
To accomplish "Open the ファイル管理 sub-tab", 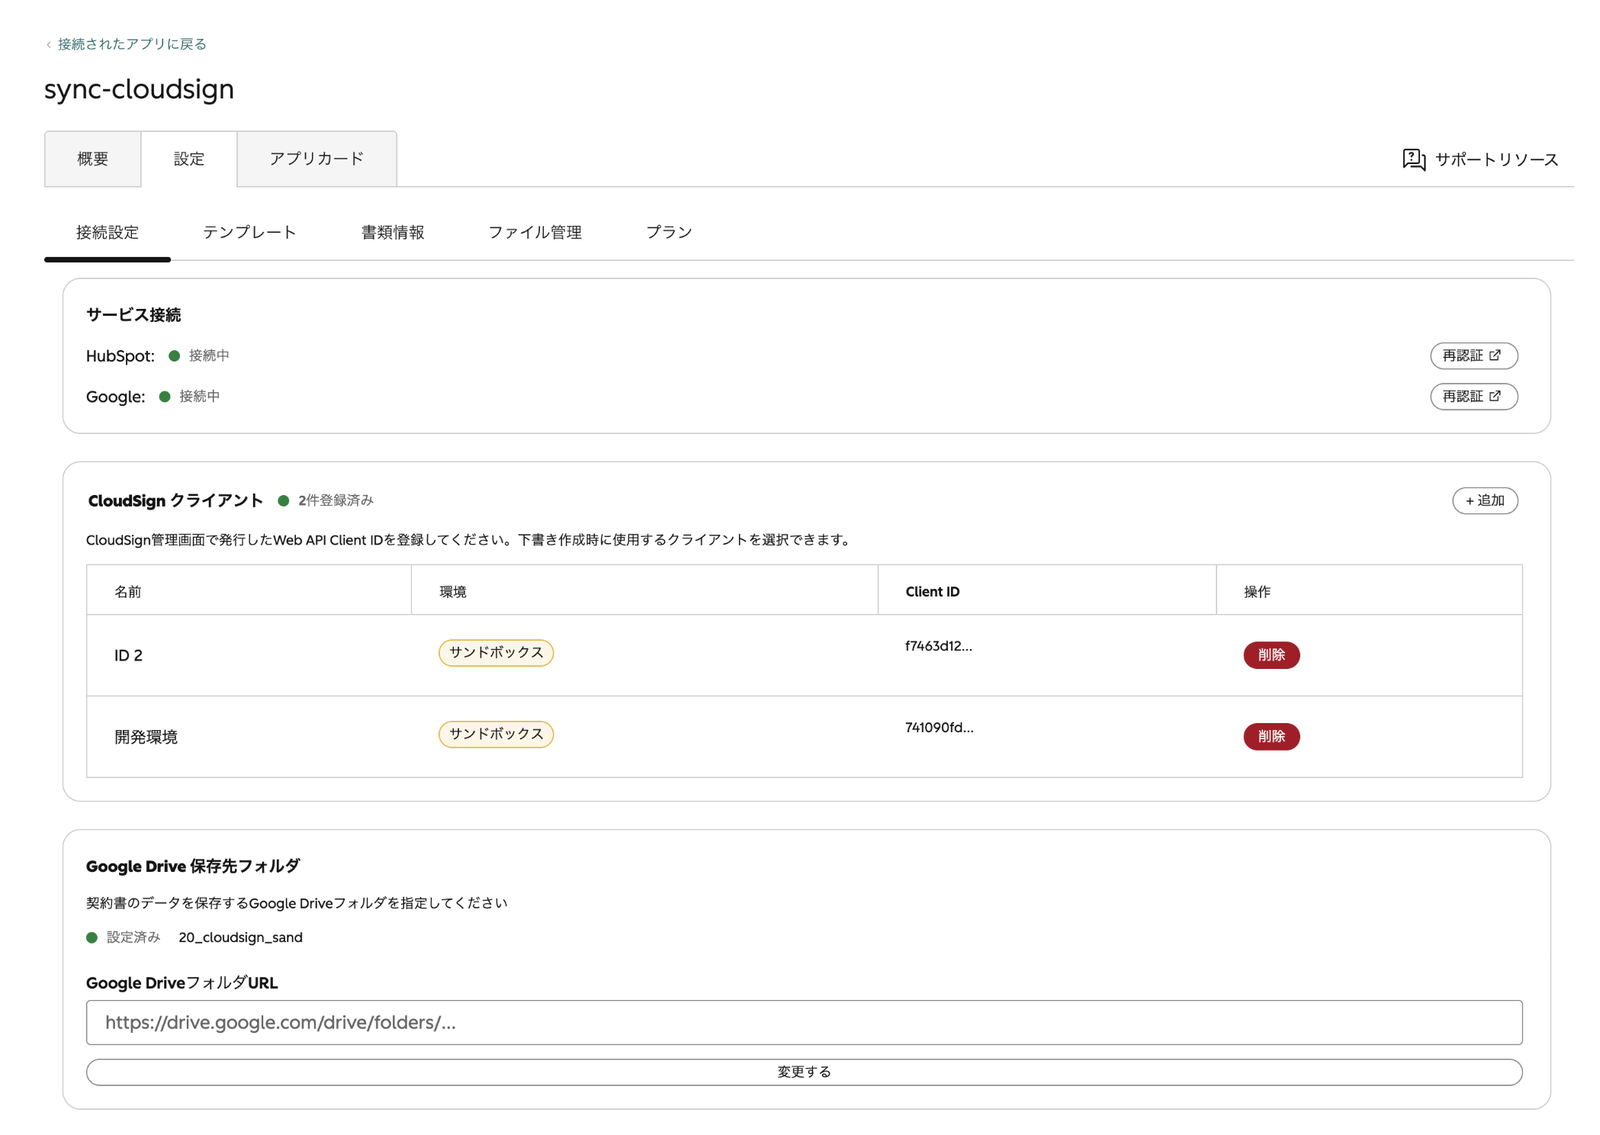I will click(535, 232).
